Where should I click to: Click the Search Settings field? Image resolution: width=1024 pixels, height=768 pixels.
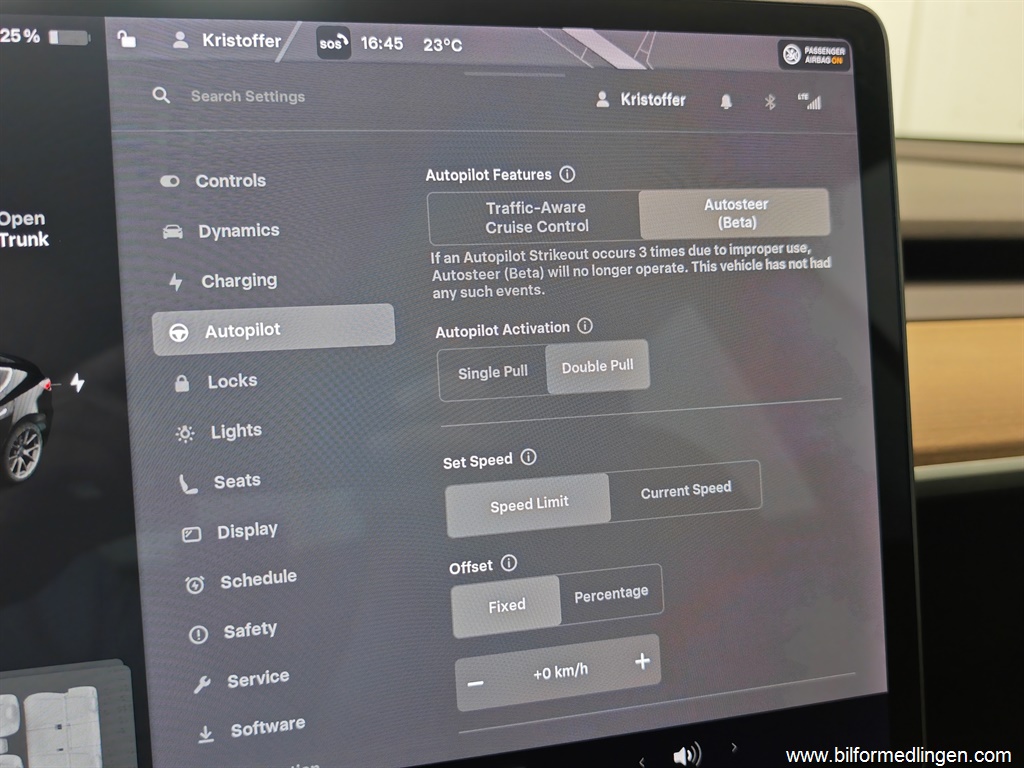(248, 97)
